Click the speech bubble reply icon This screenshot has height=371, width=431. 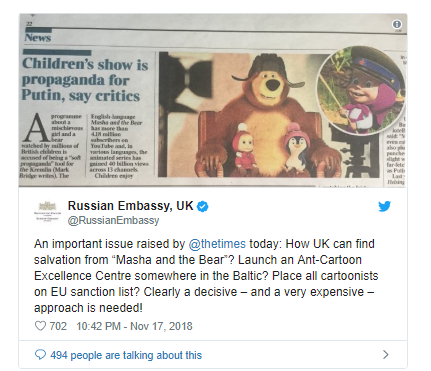point(40,355)
